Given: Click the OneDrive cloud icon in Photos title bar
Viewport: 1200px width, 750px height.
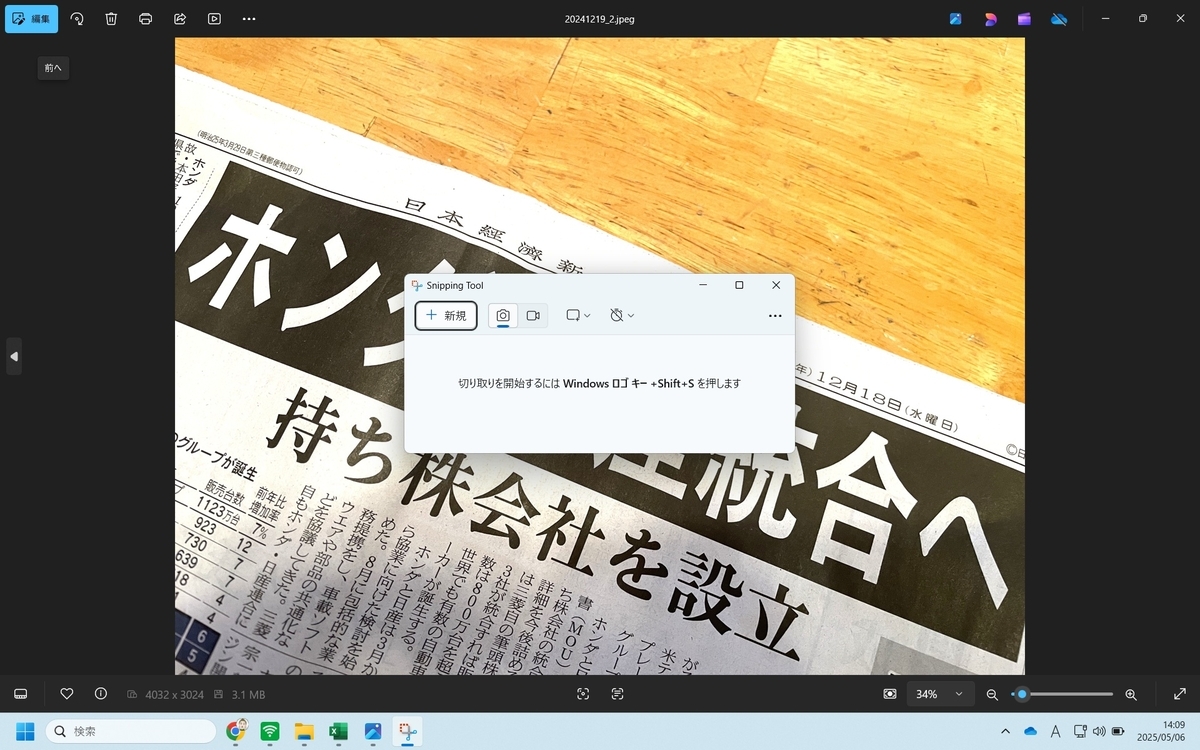Looking at the screenshot, I should [x=1059, y=19].
